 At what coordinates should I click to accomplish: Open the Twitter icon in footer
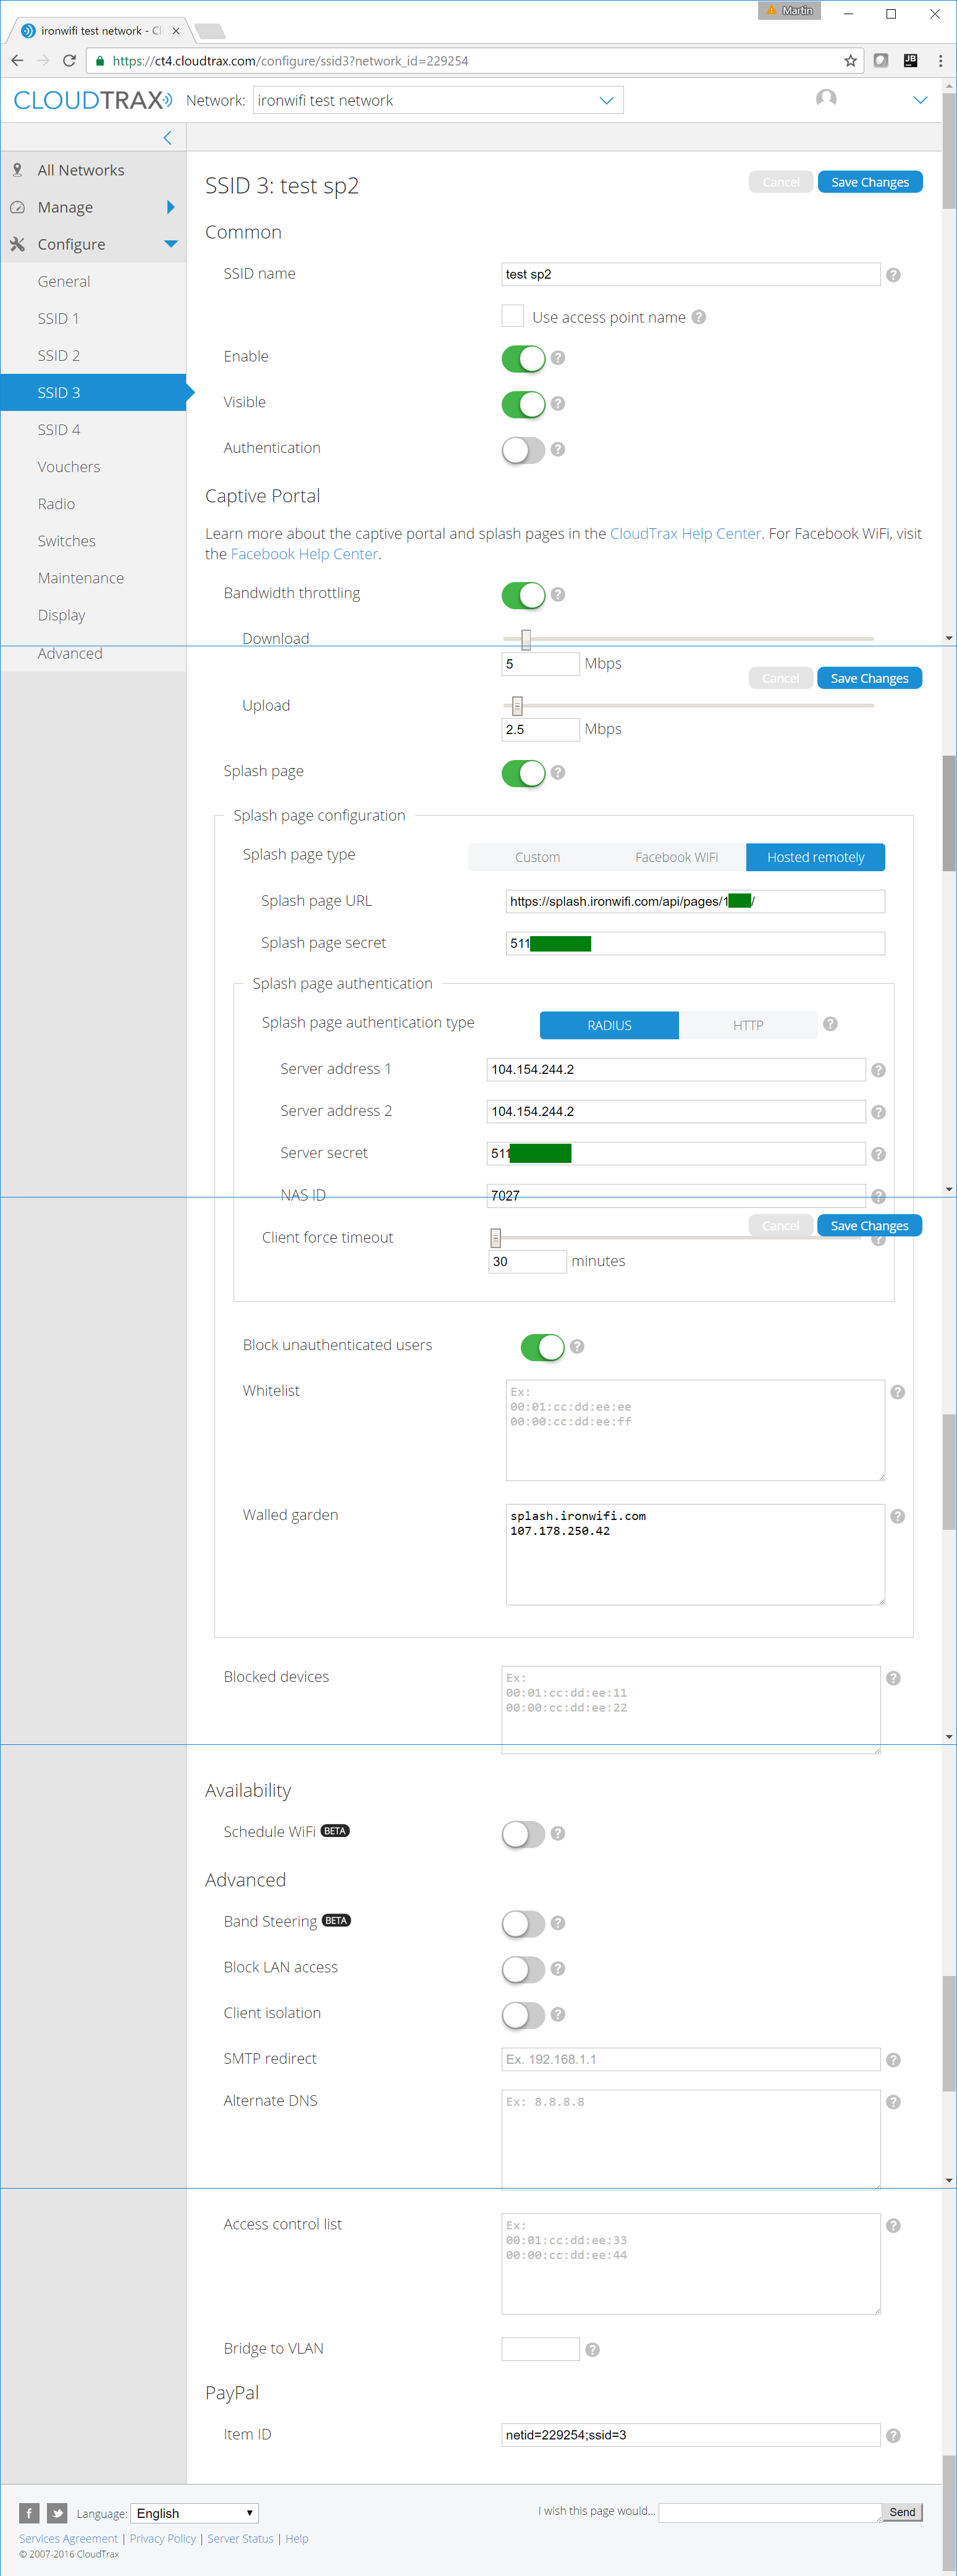coord(57,2512)
